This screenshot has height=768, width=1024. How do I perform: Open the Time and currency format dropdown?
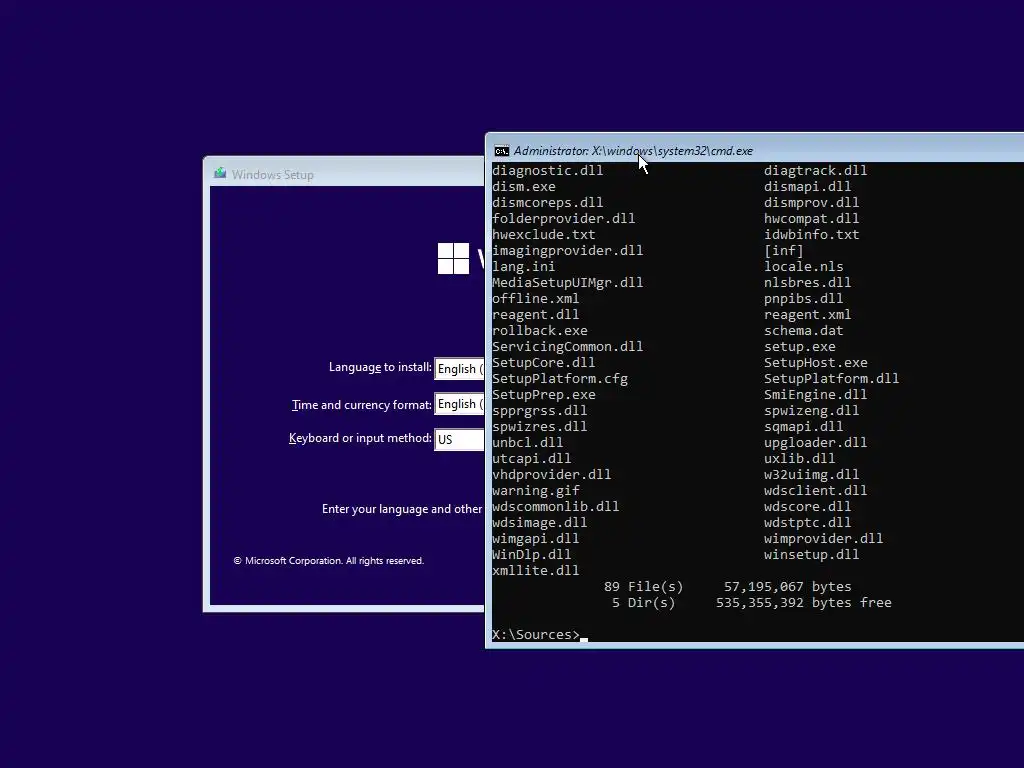460,404
